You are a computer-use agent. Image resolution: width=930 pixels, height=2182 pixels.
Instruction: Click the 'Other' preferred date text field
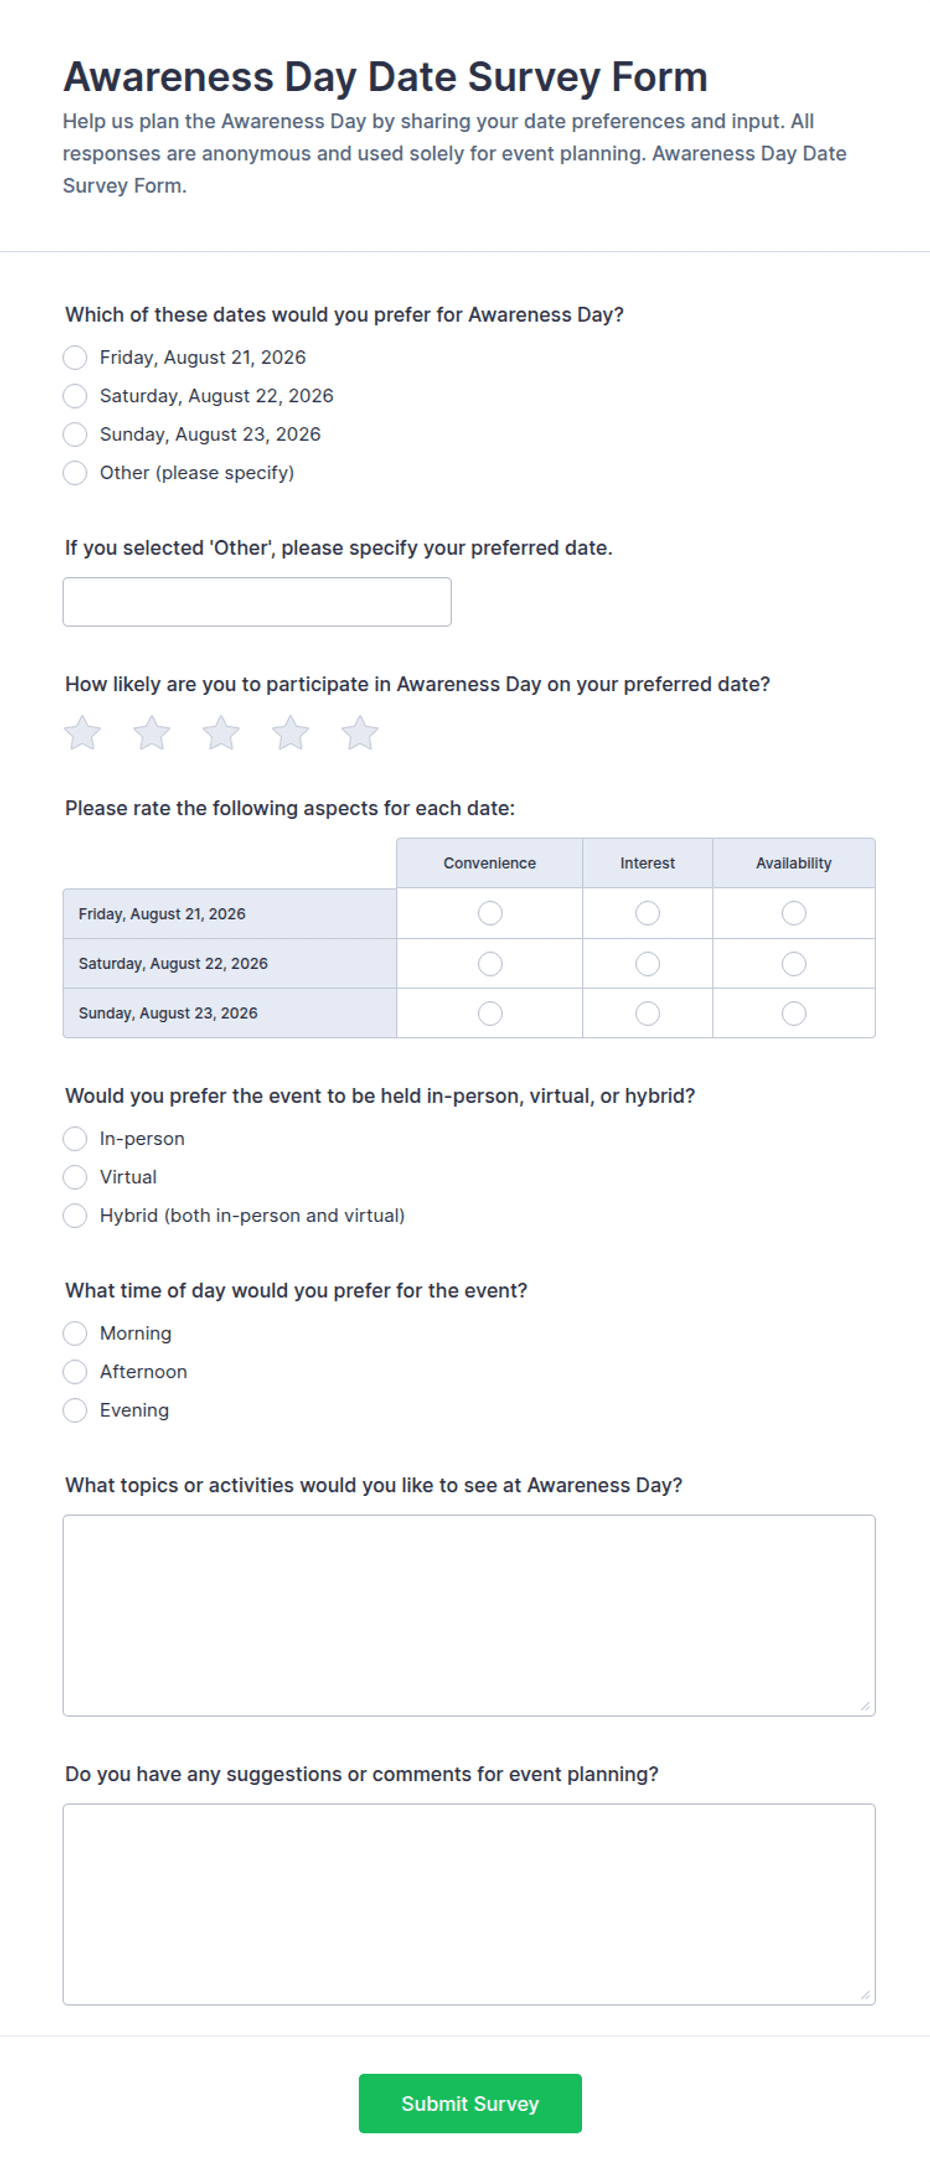pyautogui.click(x=257, y=602)
